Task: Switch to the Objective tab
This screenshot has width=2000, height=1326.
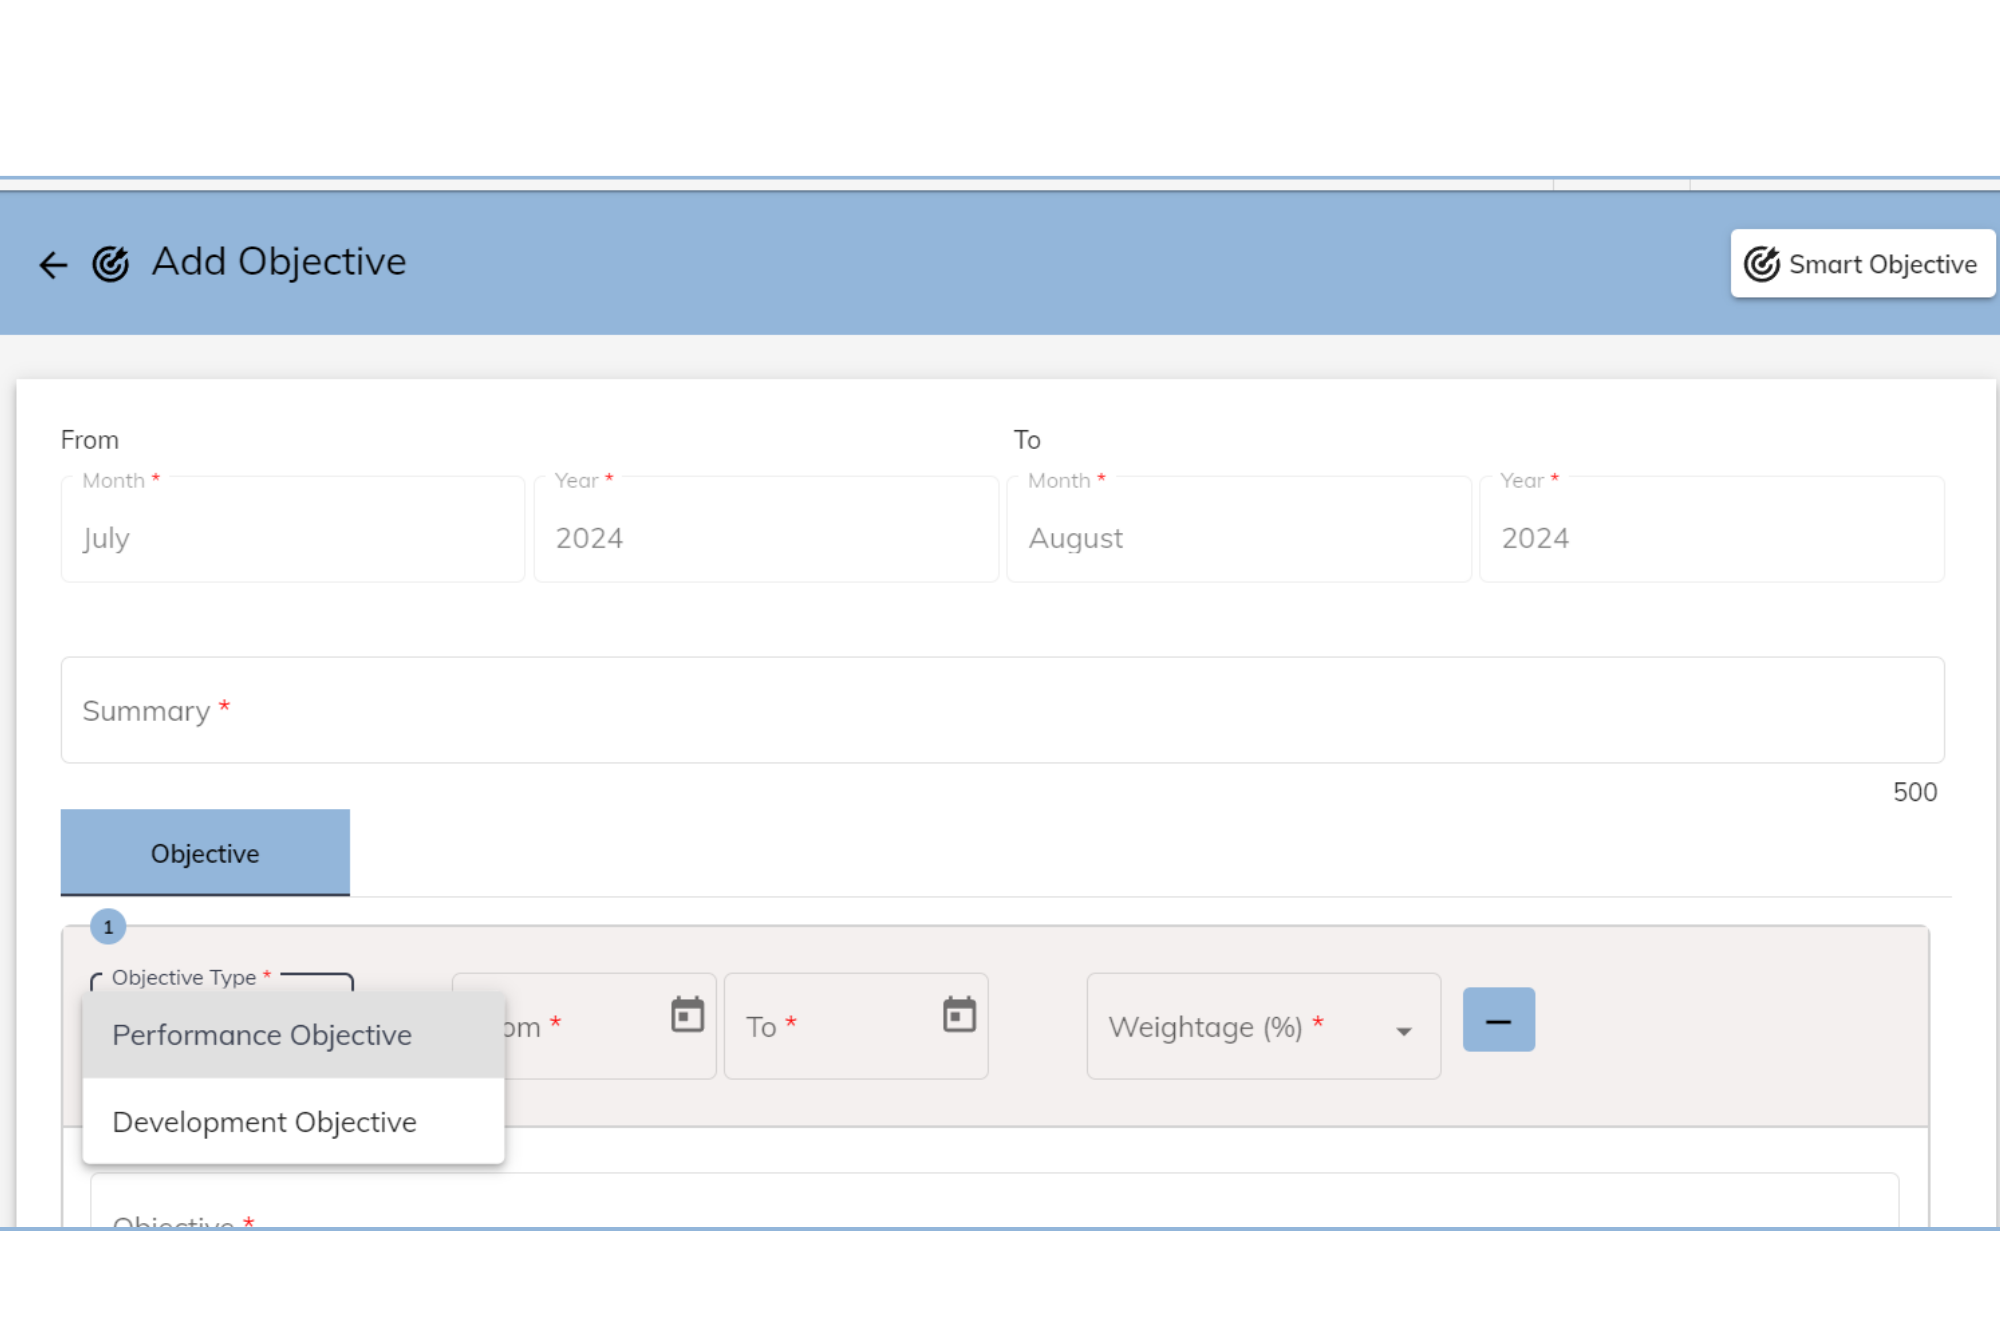Action: [x=205, y=853]
